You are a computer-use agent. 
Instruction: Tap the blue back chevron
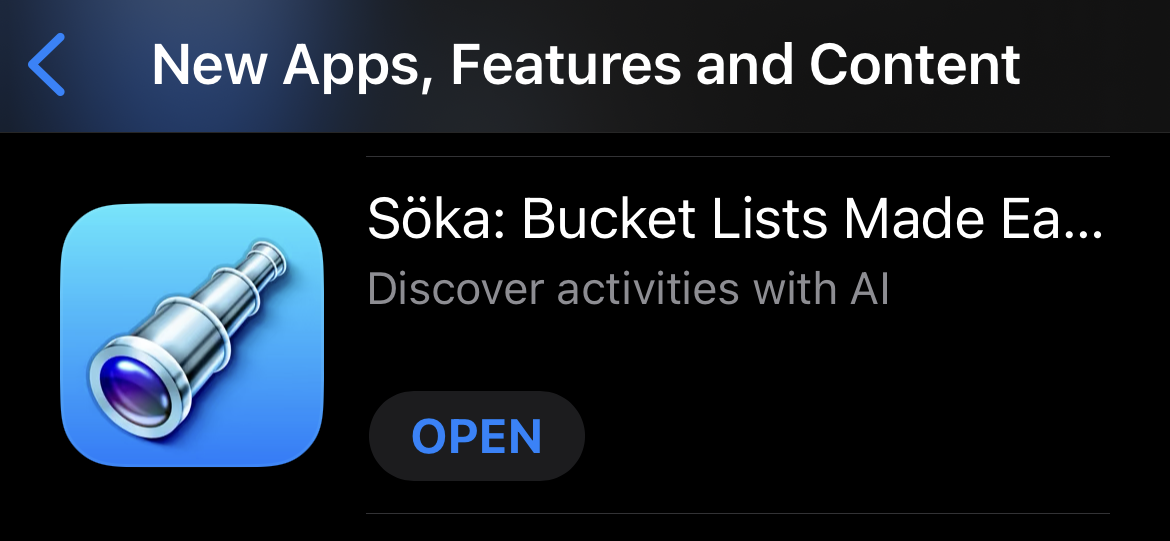(x=47, y=65)
